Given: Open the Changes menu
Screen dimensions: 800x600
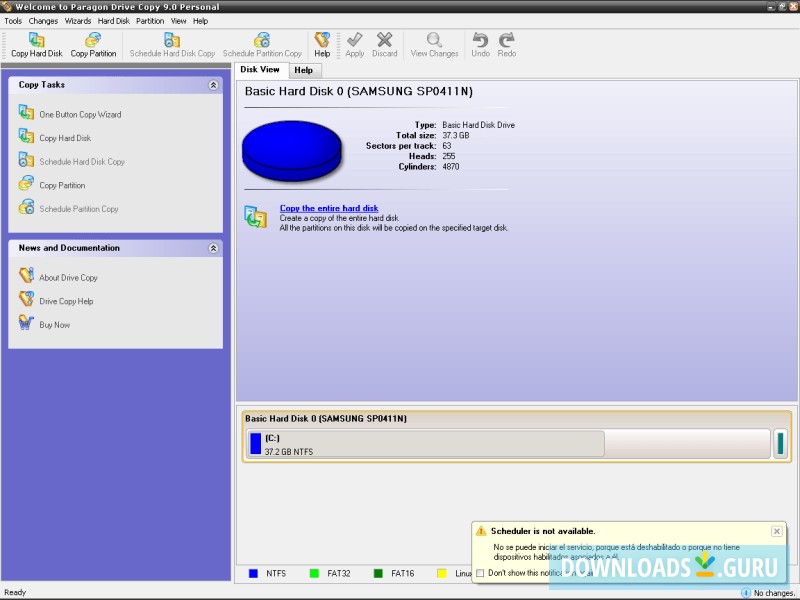Looking at the screenshot, I should 43,21.
